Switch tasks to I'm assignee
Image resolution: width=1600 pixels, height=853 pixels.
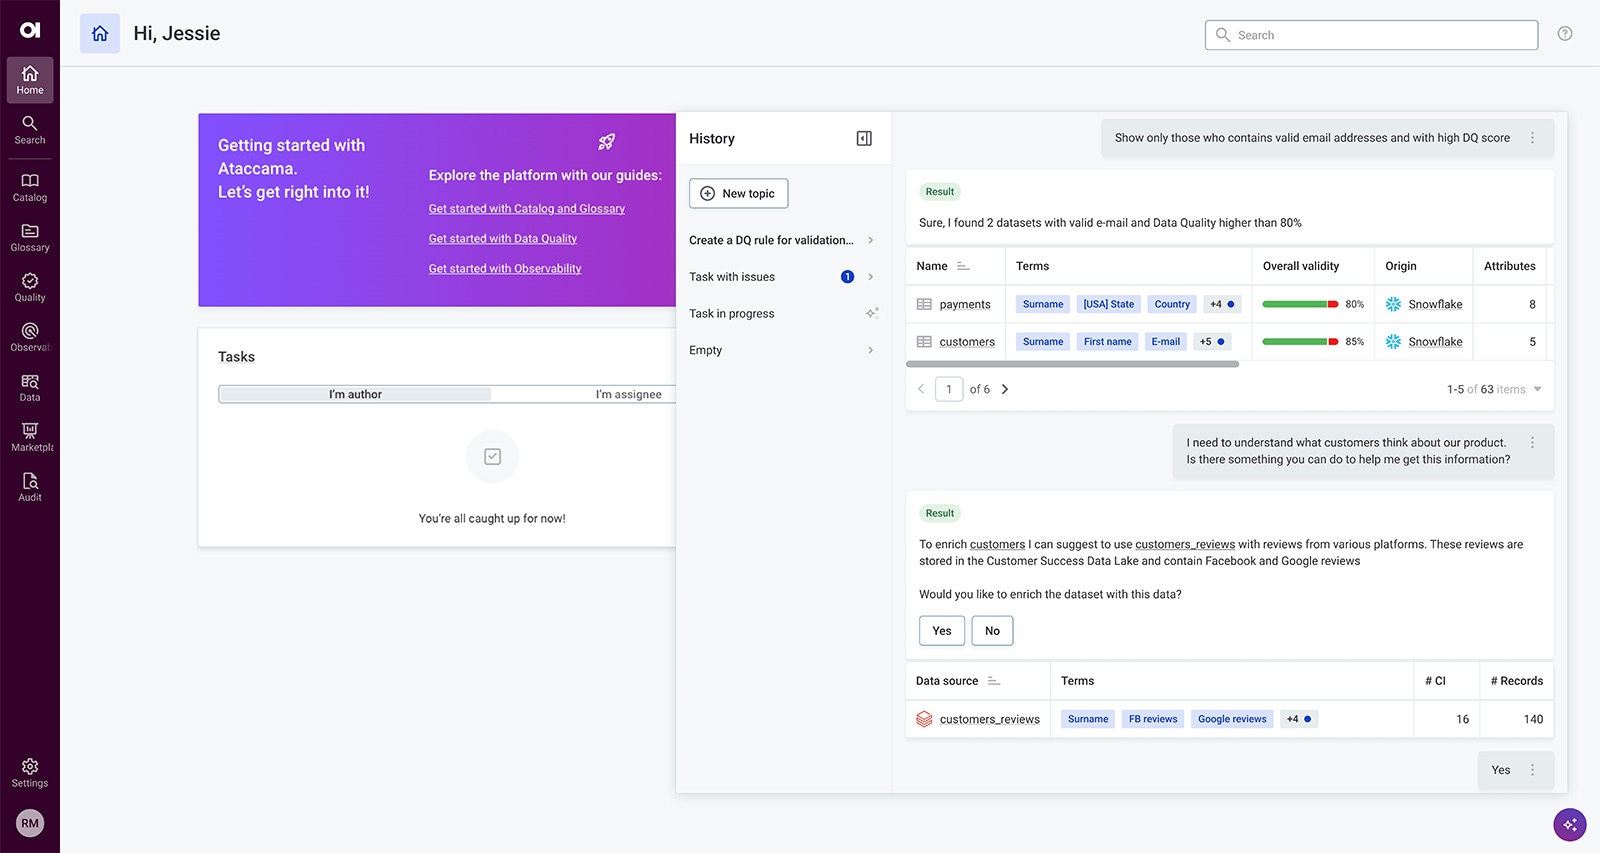tap(628, 394)
